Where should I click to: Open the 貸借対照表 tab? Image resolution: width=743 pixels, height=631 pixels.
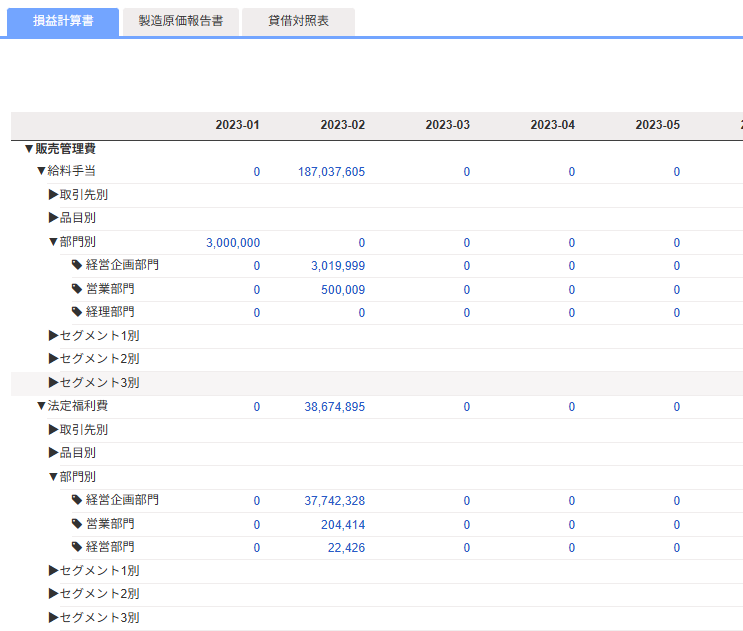(x=298, y=21)
